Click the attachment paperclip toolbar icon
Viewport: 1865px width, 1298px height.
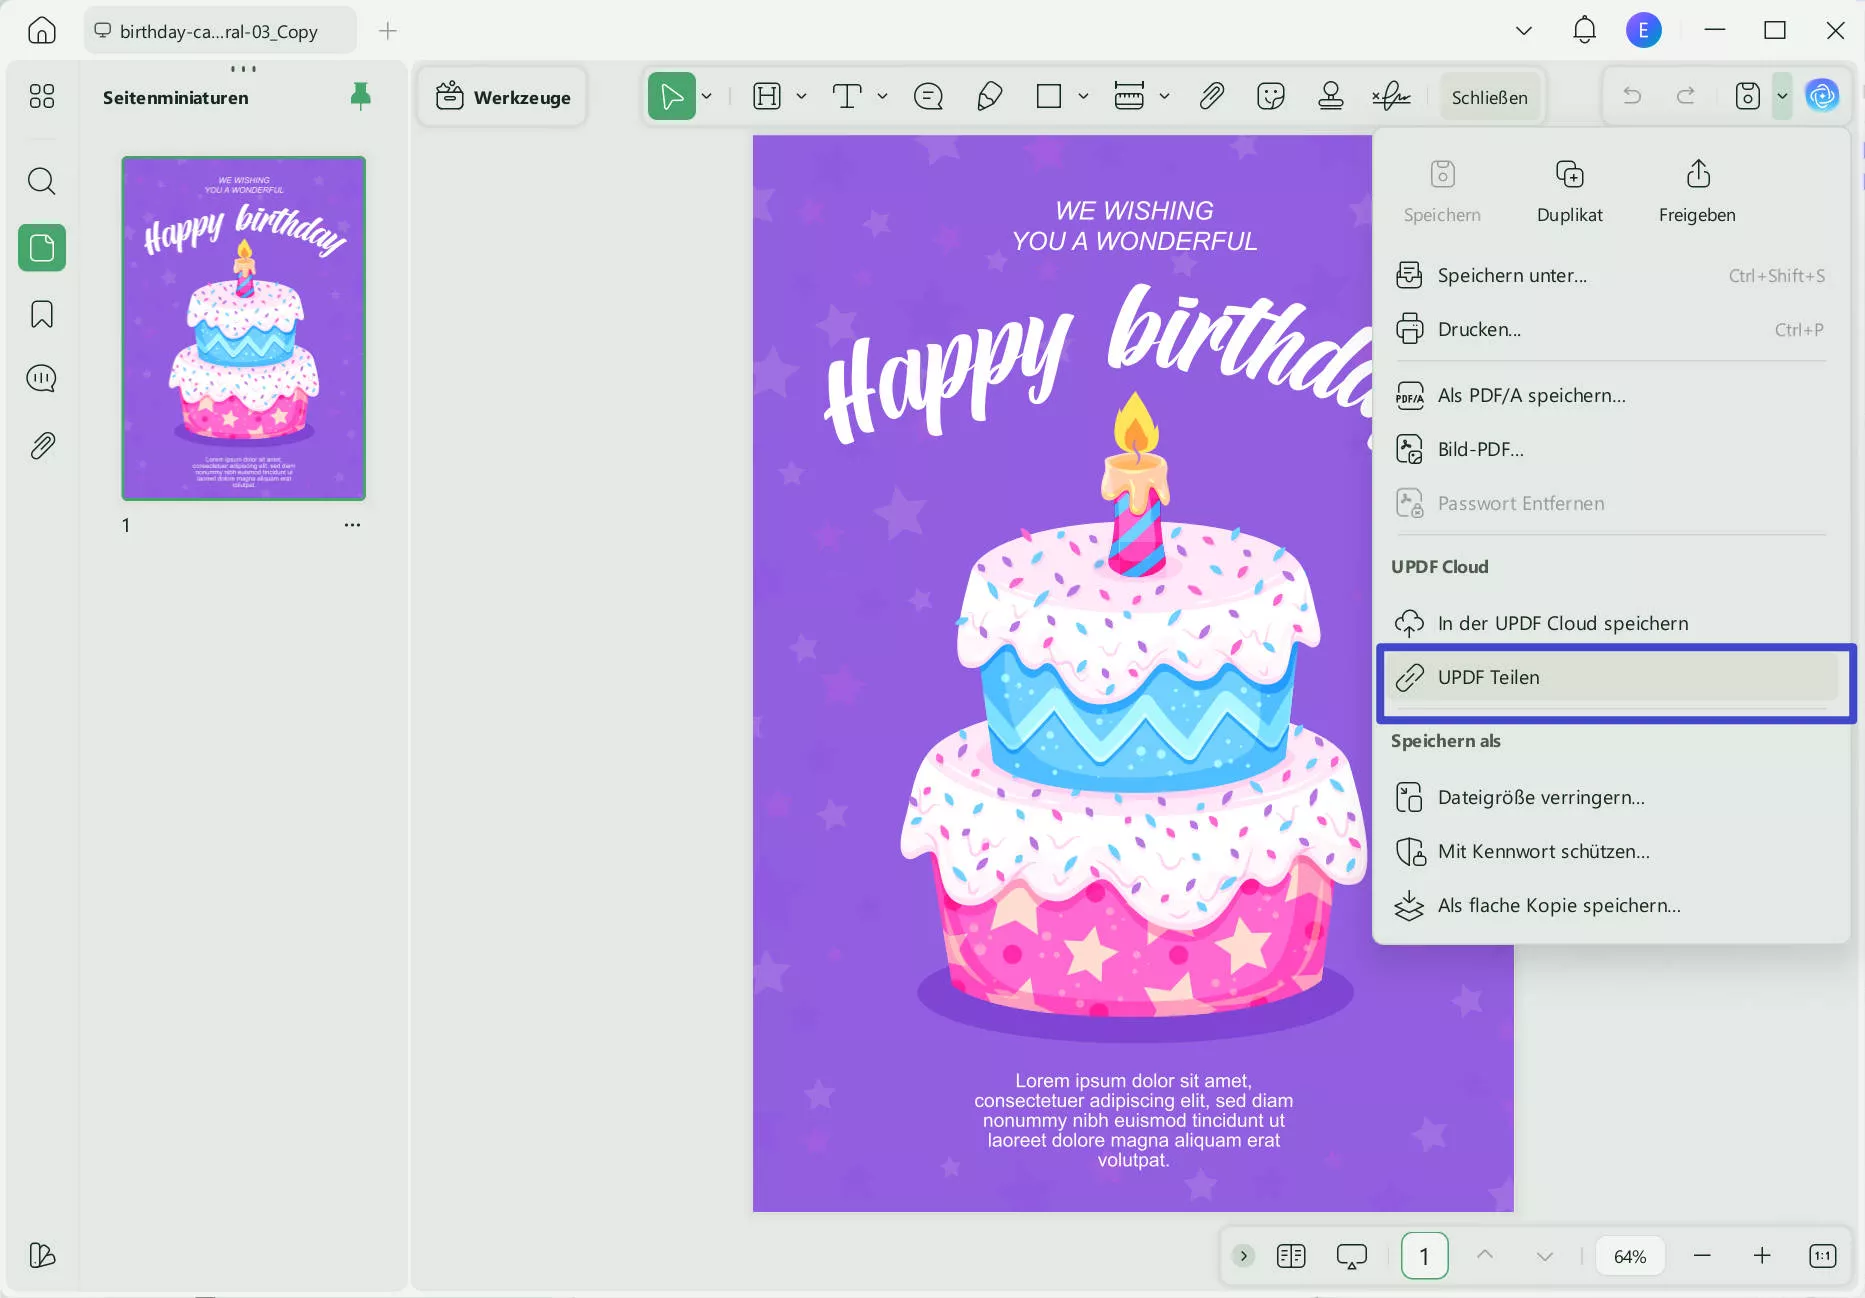coord(1211,97)
